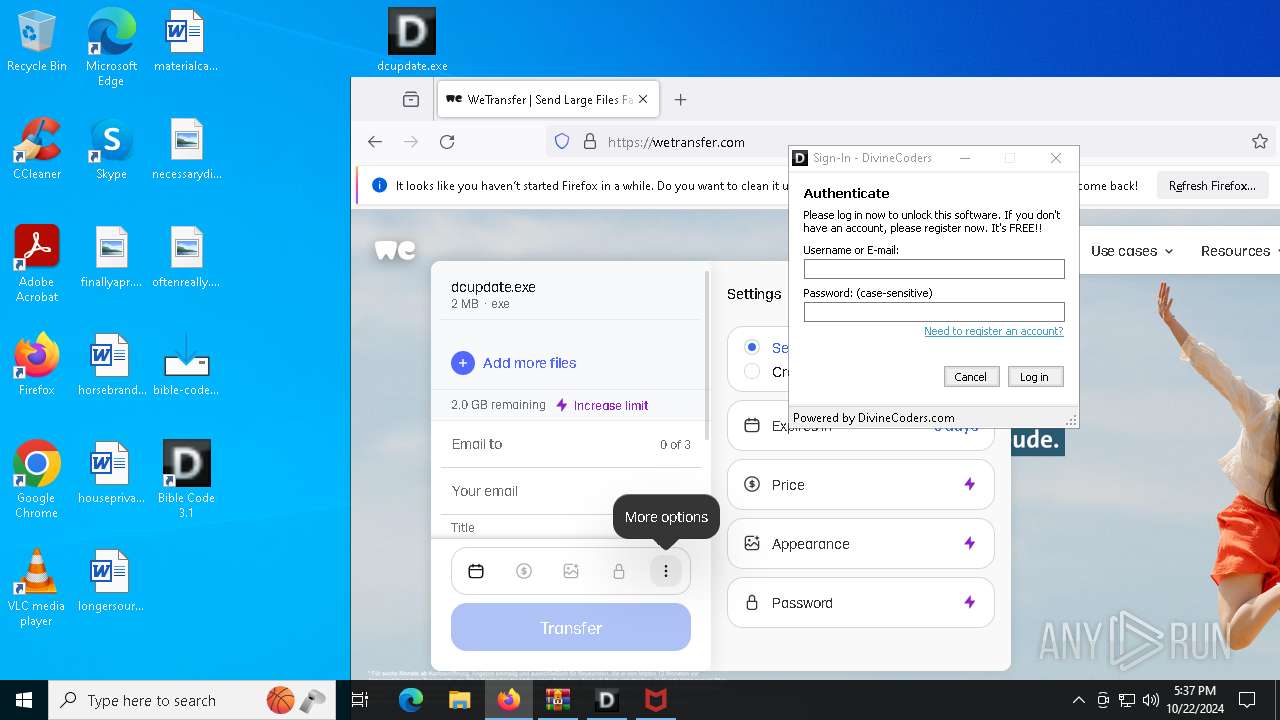
Task: Close the WeTransfer tab
Action: [643, 99]
